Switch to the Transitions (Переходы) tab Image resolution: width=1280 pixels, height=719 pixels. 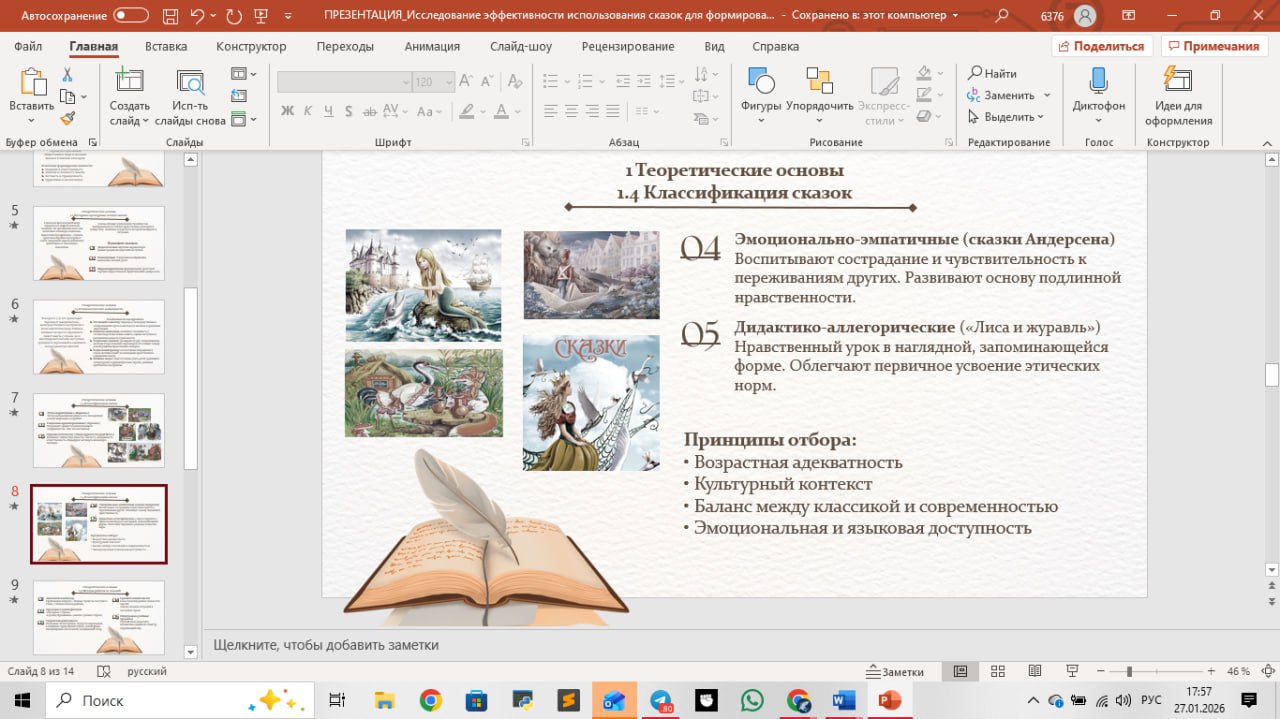point(345,47)
